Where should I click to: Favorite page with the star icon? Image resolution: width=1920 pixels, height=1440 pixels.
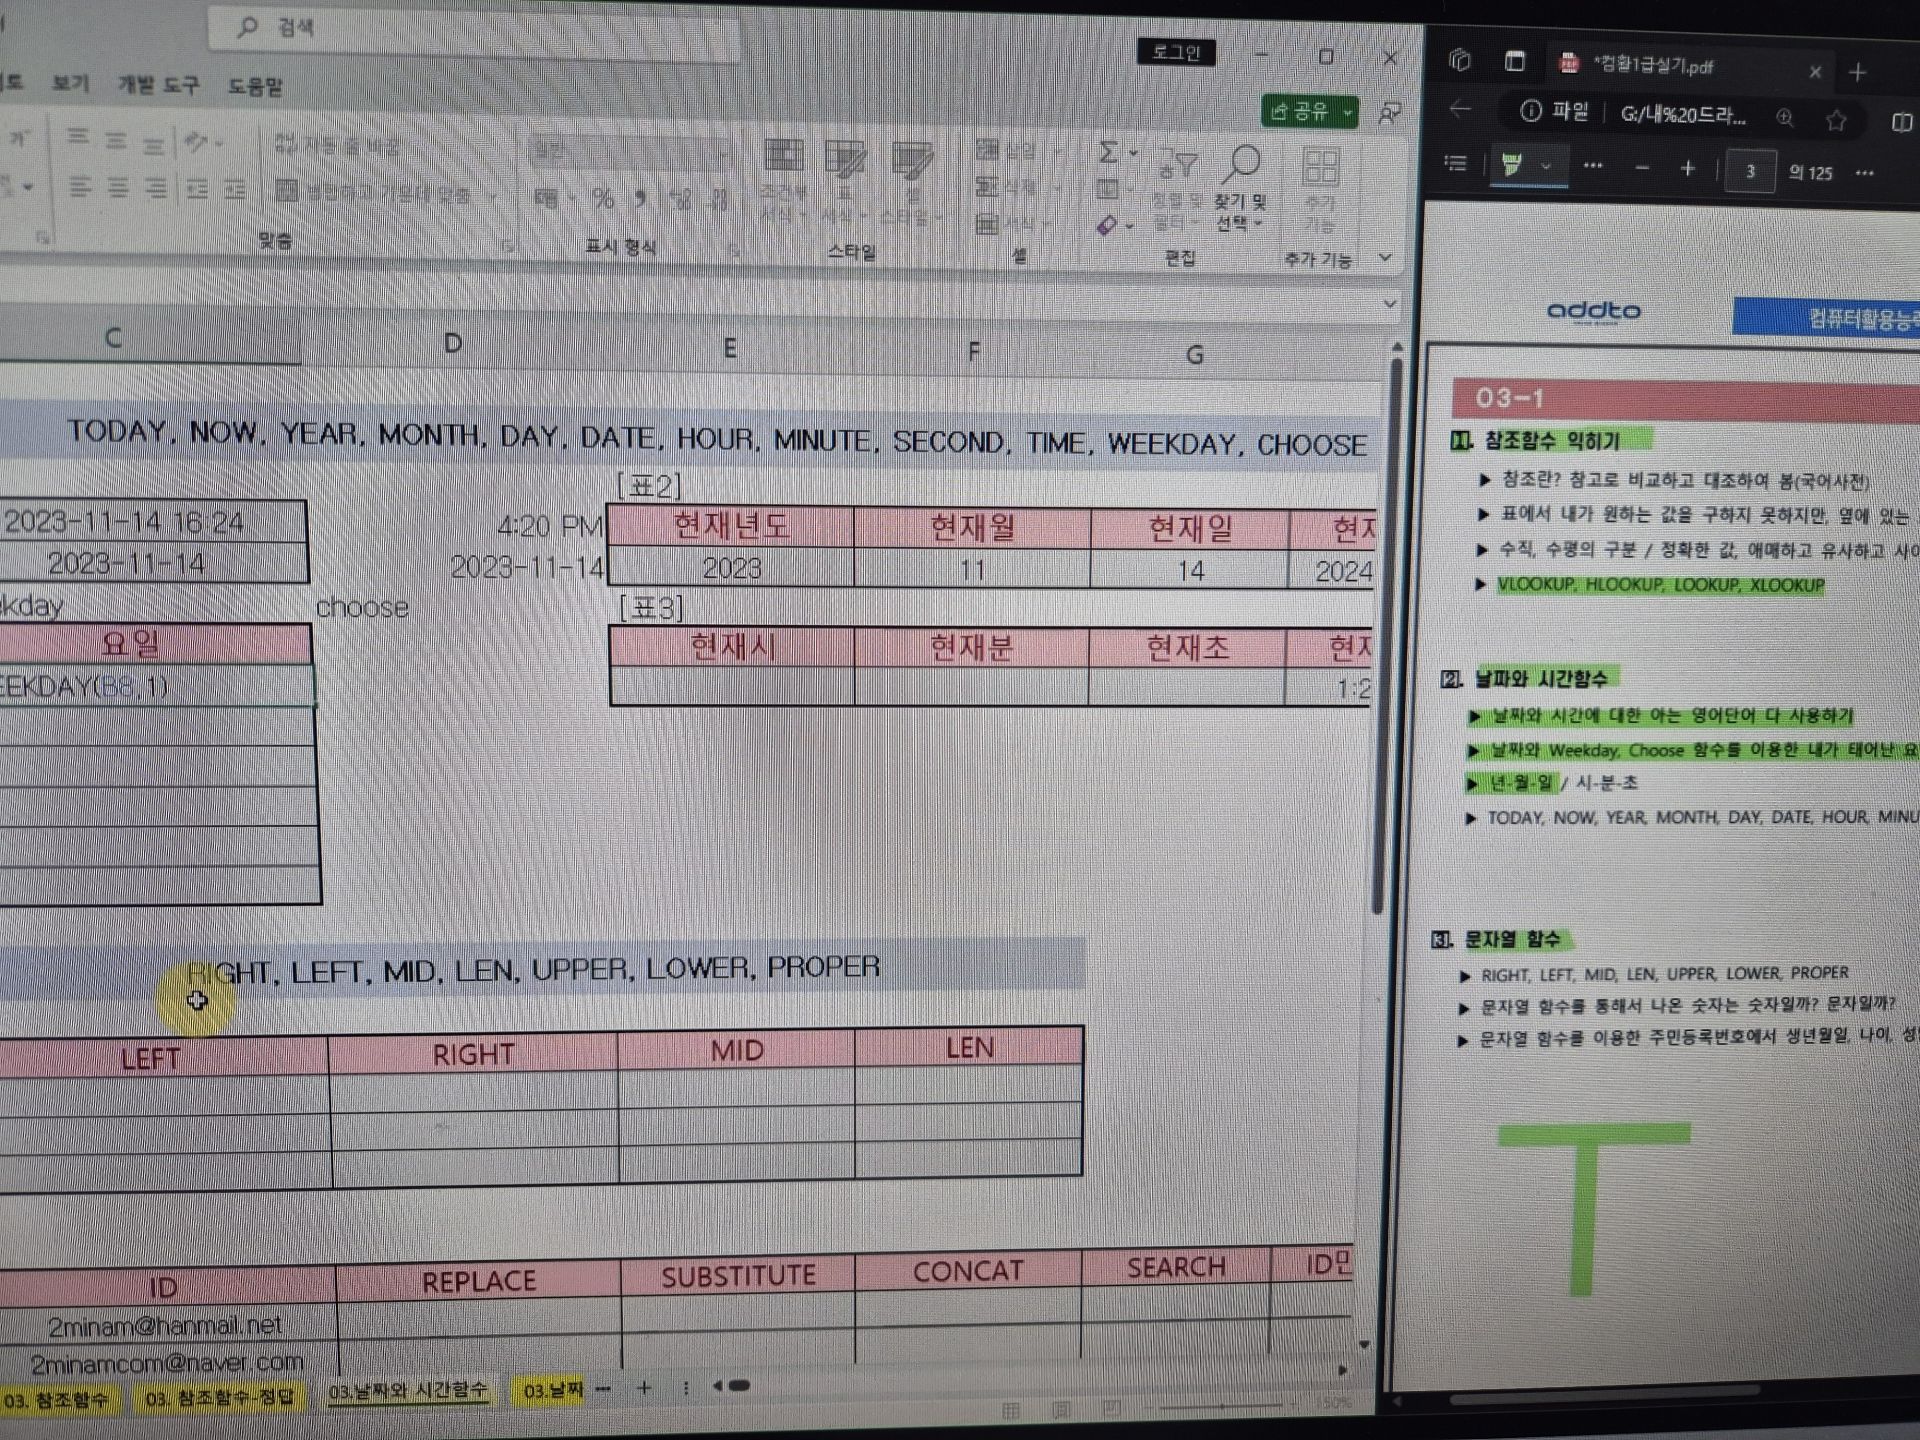(x=1836, y=121)
